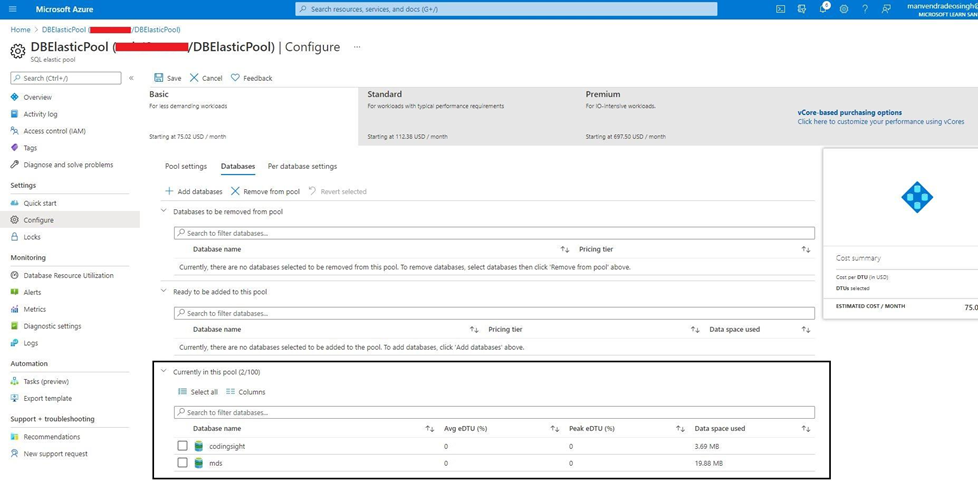Open Quick start in Settings
978x482 pixels.
point(40,203)
